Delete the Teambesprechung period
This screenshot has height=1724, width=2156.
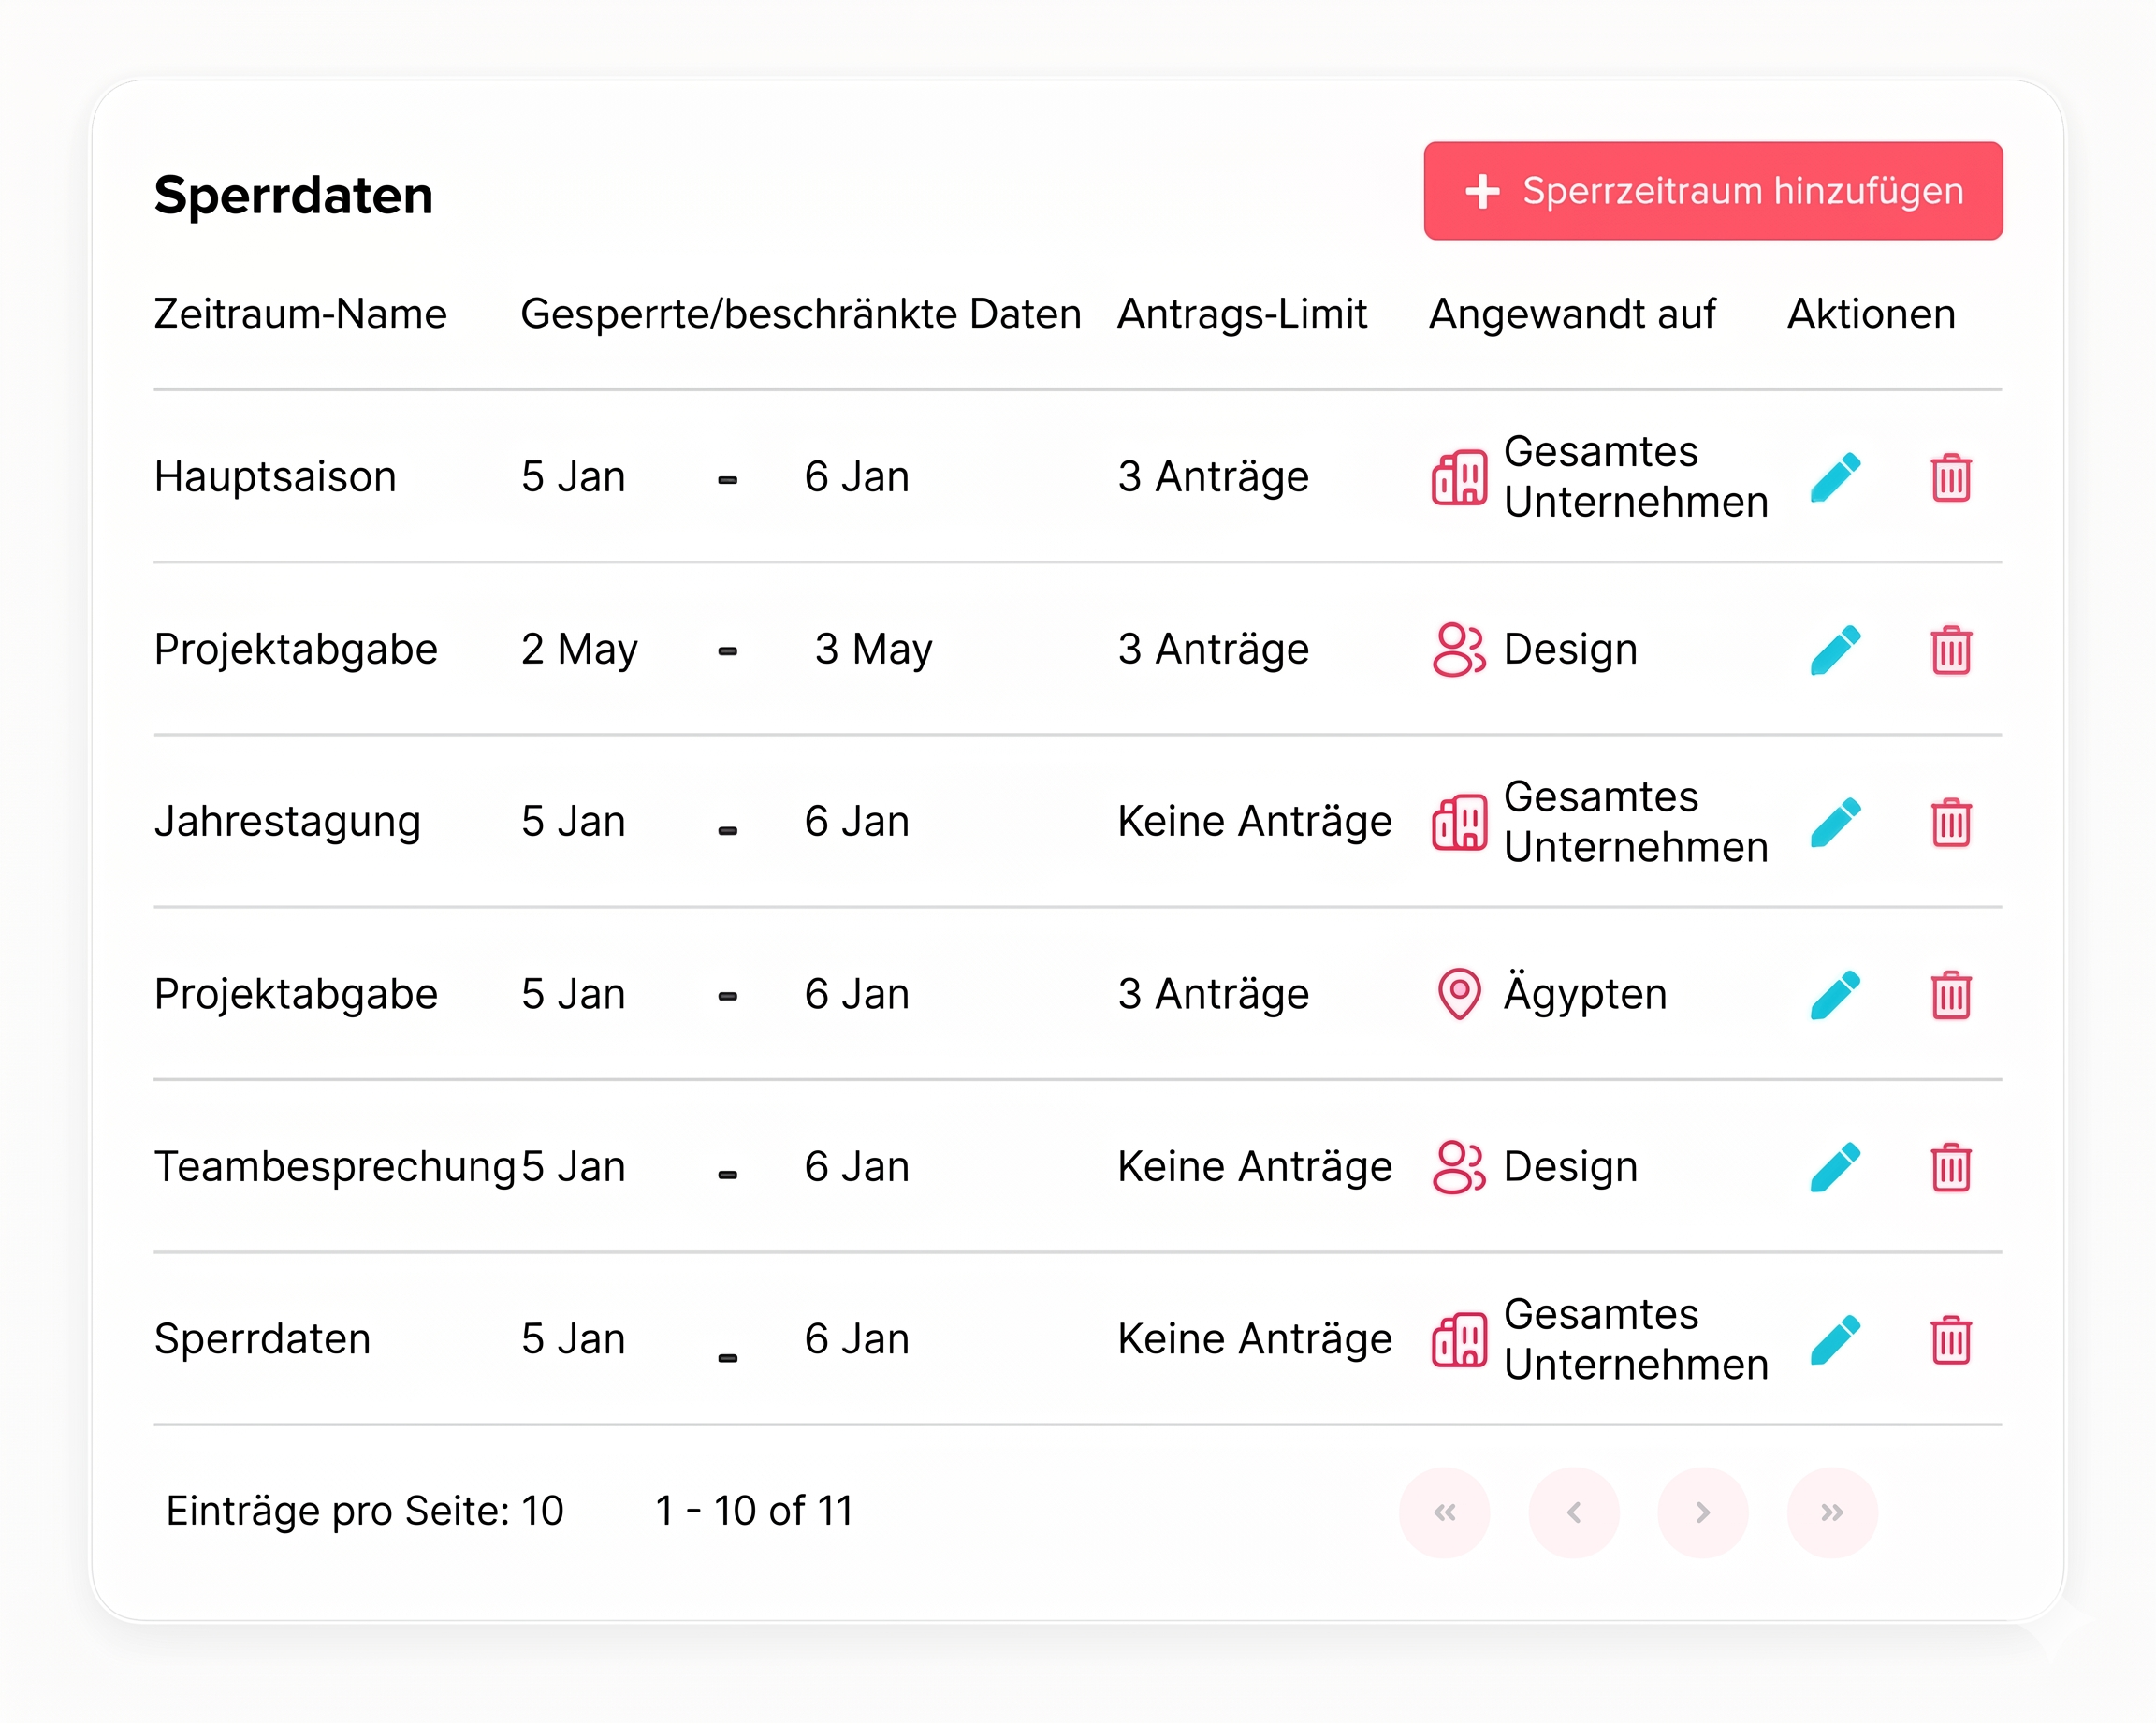(x=1950, y=1167)
